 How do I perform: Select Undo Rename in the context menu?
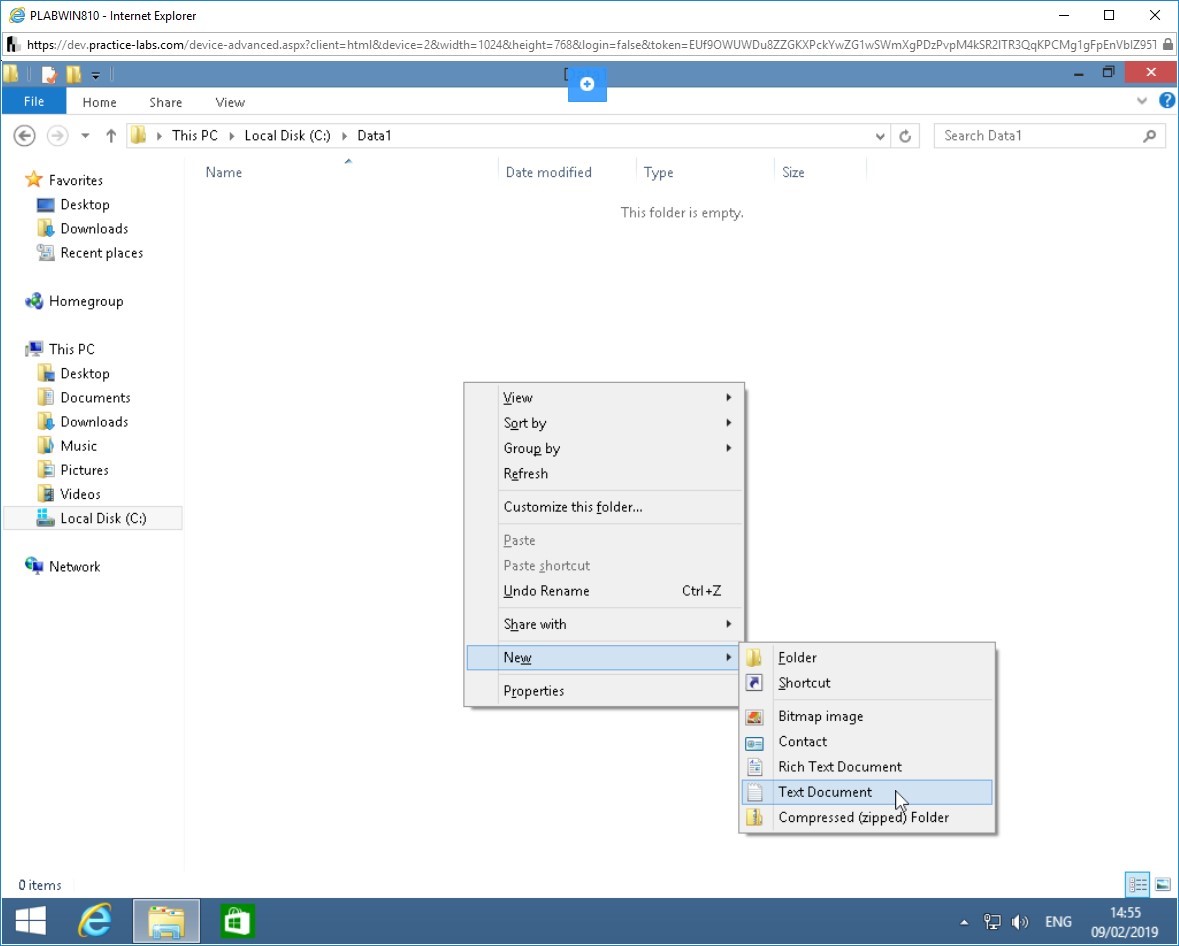click(603, 591)
